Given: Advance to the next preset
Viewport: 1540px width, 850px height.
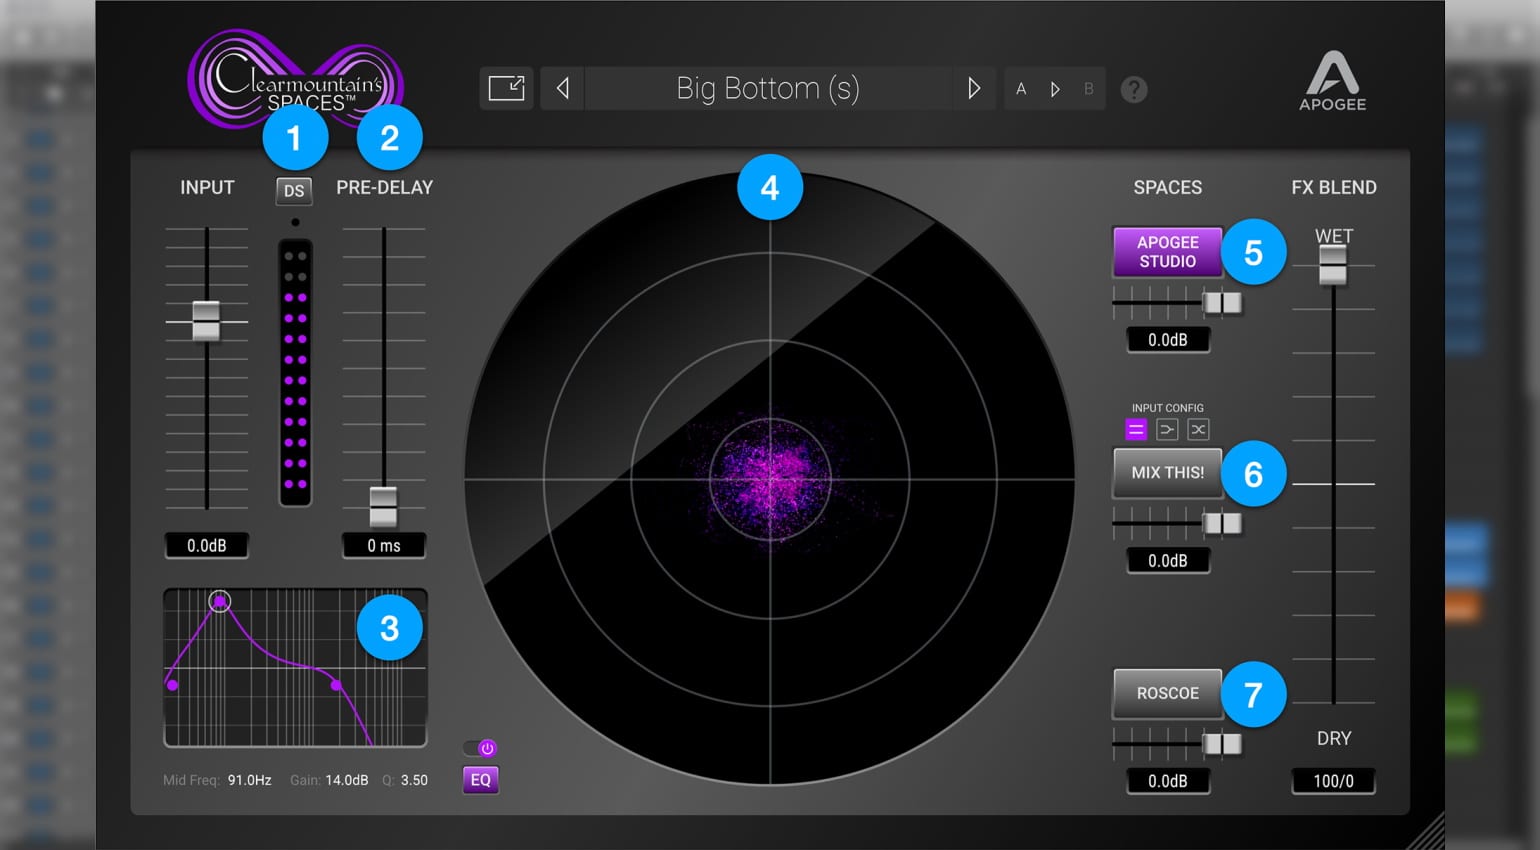Looking at the screenshot, I should coord(974,89).
